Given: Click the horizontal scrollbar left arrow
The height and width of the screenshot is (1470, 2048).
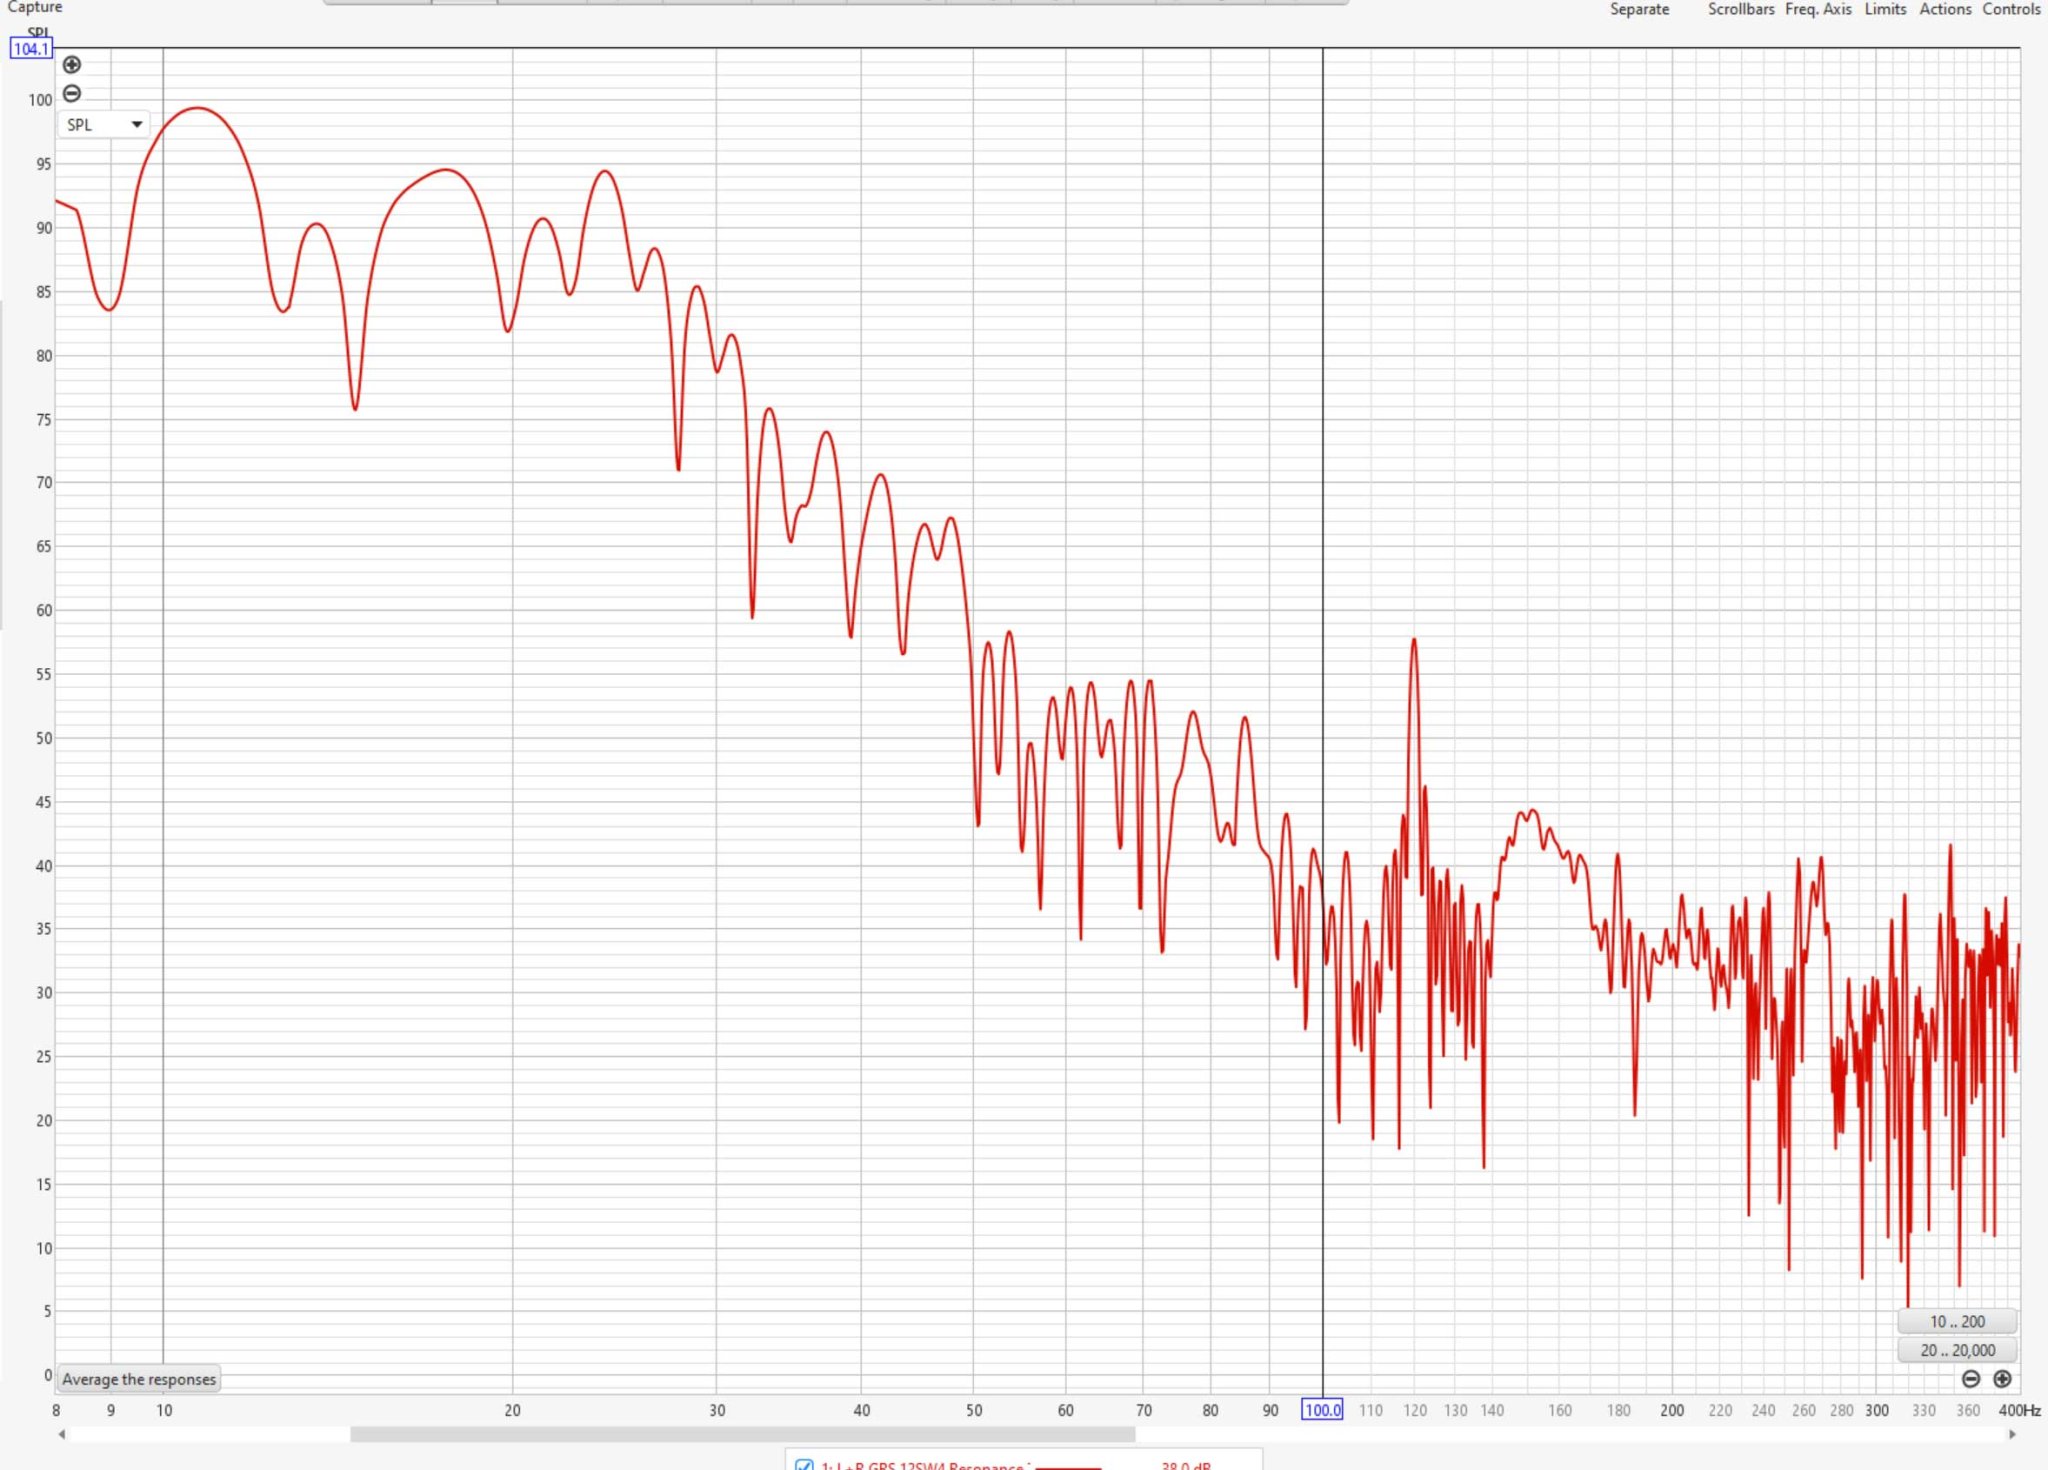Looking at the screenshot, I should point(62,1434).
